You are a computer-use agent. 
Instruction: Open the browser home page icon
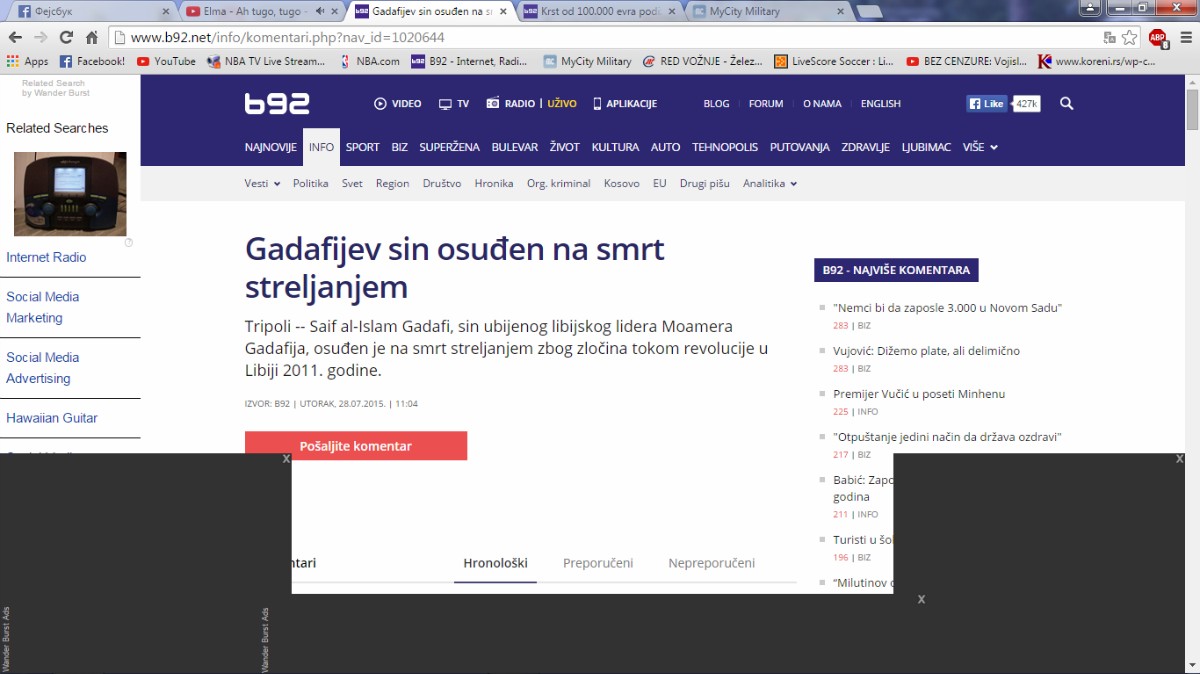pos(92,37)
